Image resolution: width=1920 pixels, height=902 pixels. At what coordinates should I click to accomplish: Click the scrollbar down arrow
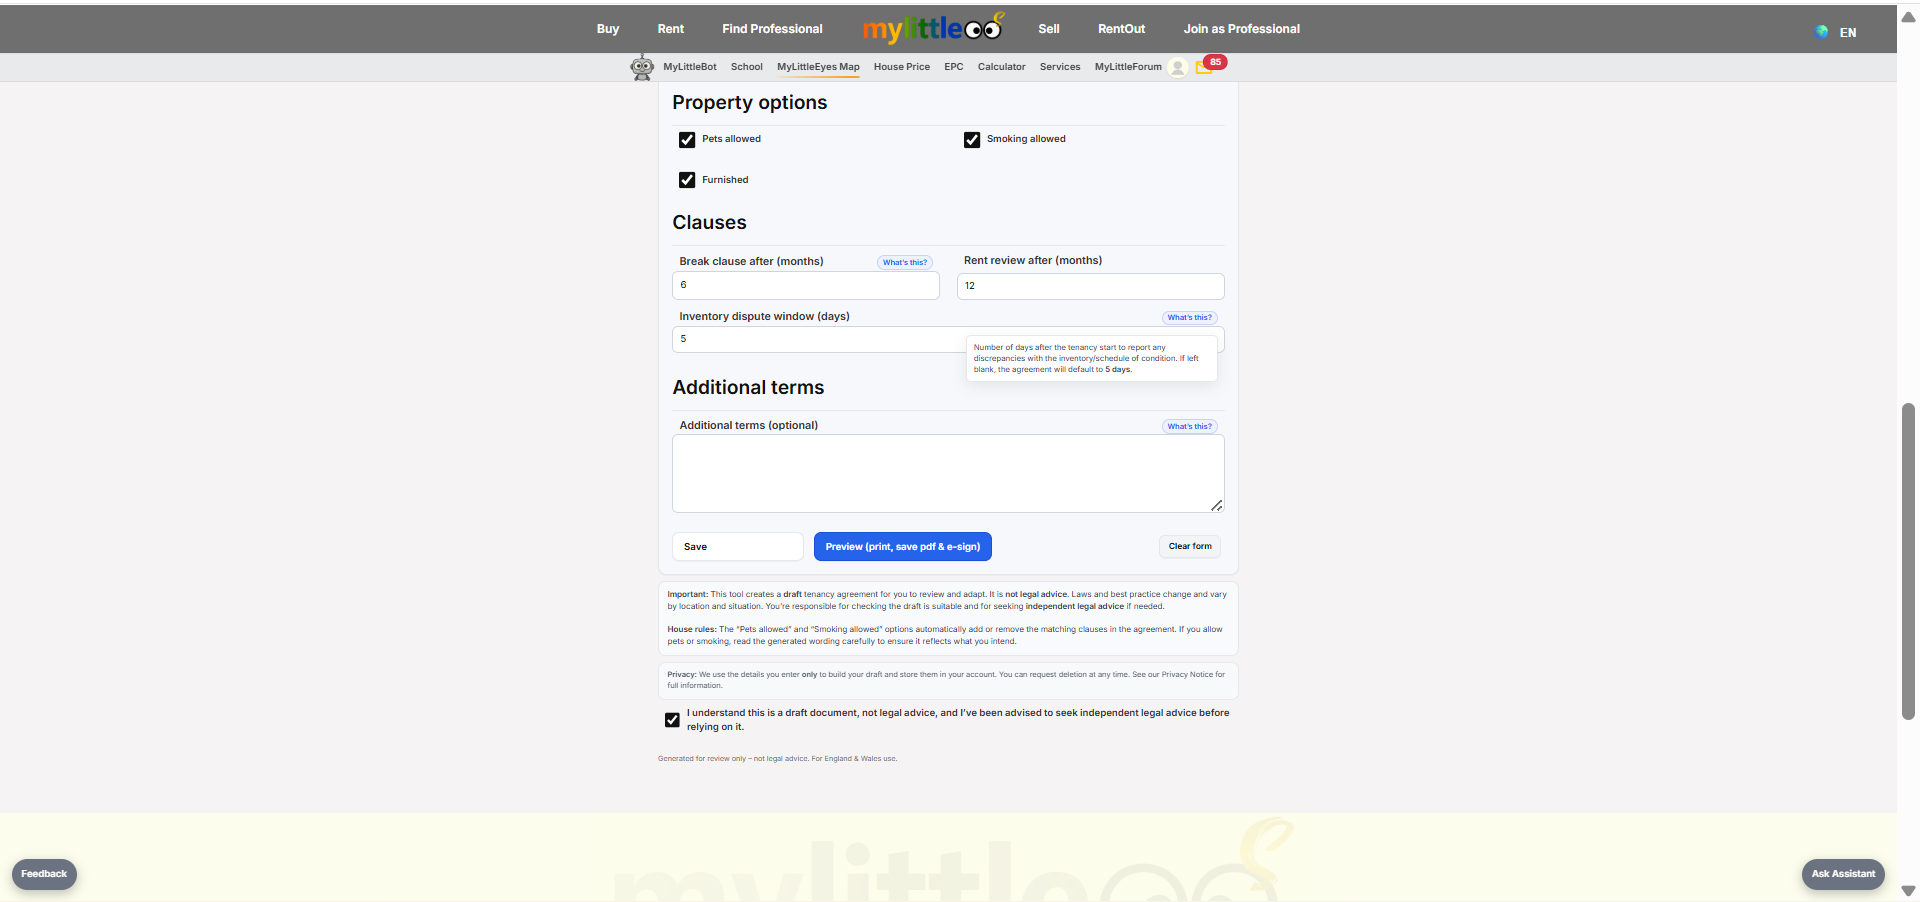click(1908, 890)
